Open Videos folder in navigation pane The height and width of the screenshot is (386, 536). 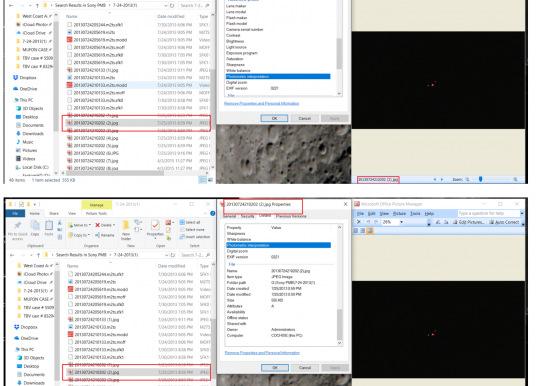click(x=26, y=159)
